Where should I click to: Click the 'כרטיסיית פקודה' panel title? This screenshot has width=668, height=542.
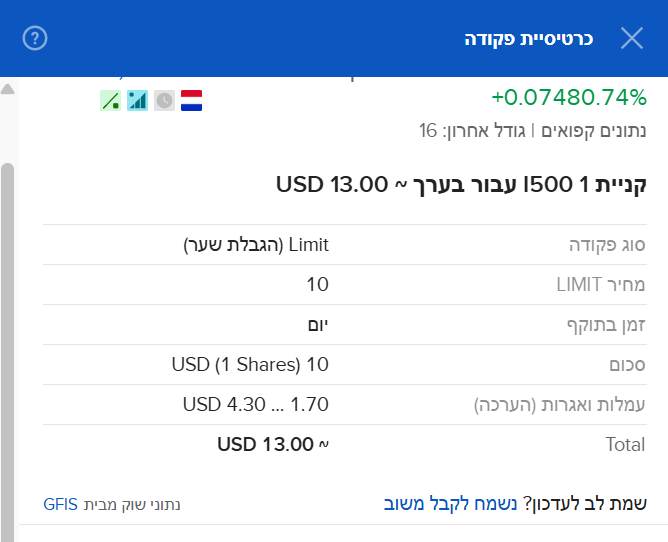[528, 39]
